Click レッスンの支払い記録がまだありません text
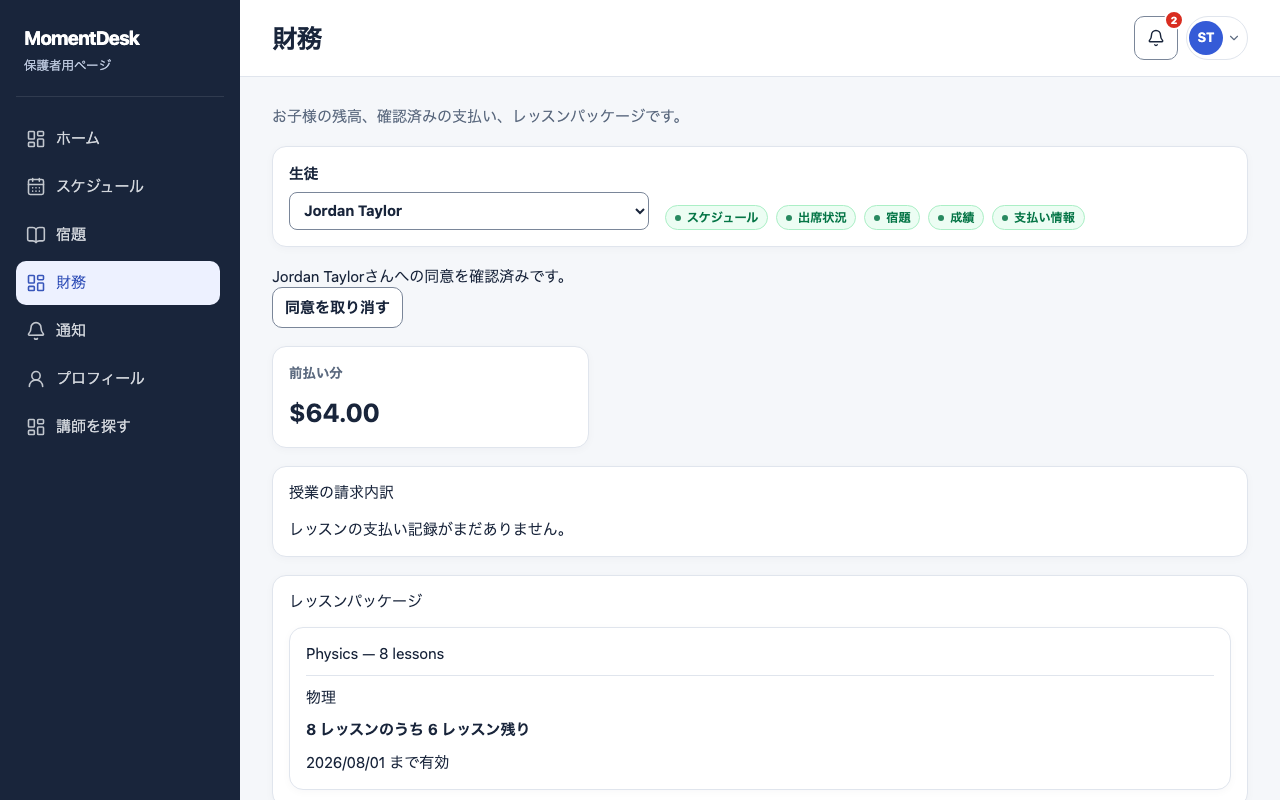 431,529
